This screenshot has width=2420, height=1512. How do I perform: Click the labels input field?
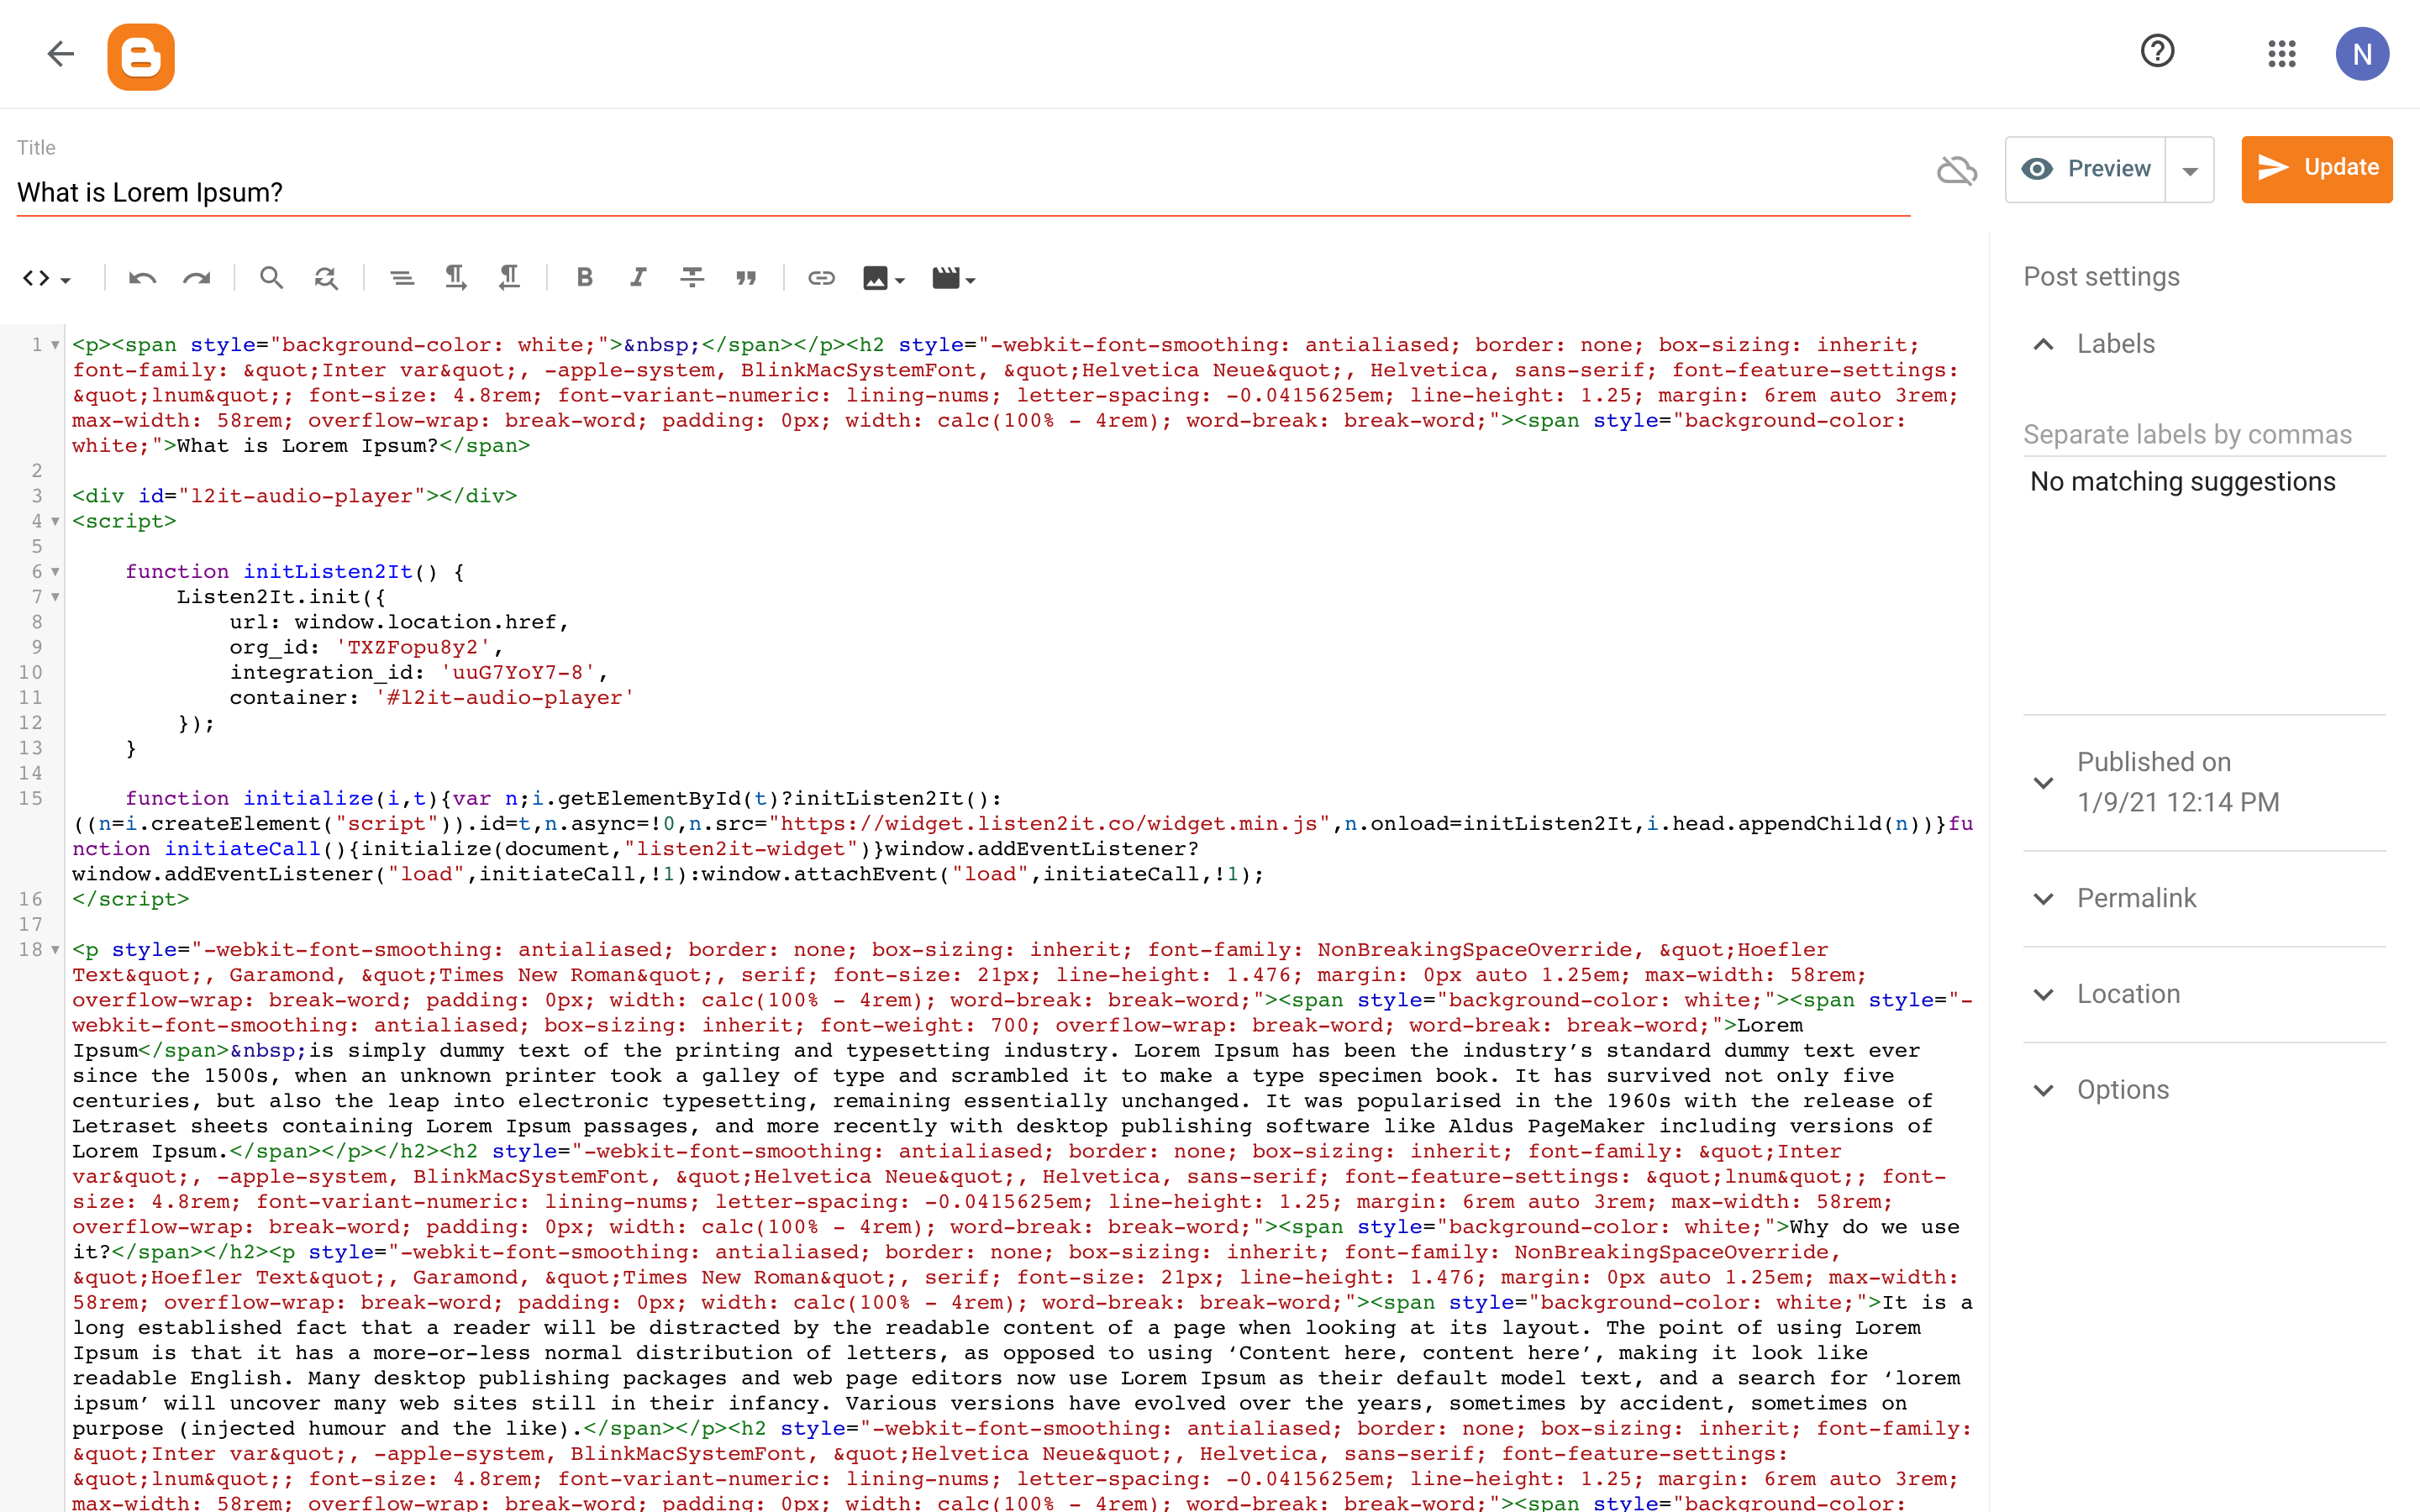[x=2204, y=435]
